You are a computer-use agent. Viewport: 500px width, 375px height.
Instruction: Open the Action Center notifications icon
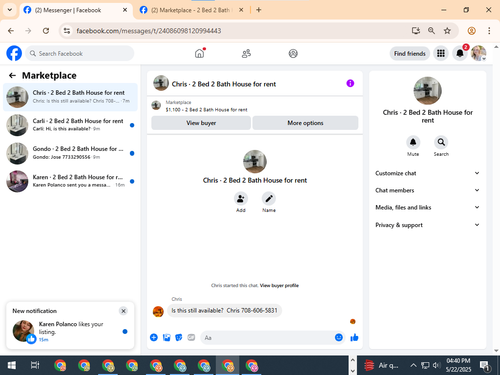click(x=484, y=366)
